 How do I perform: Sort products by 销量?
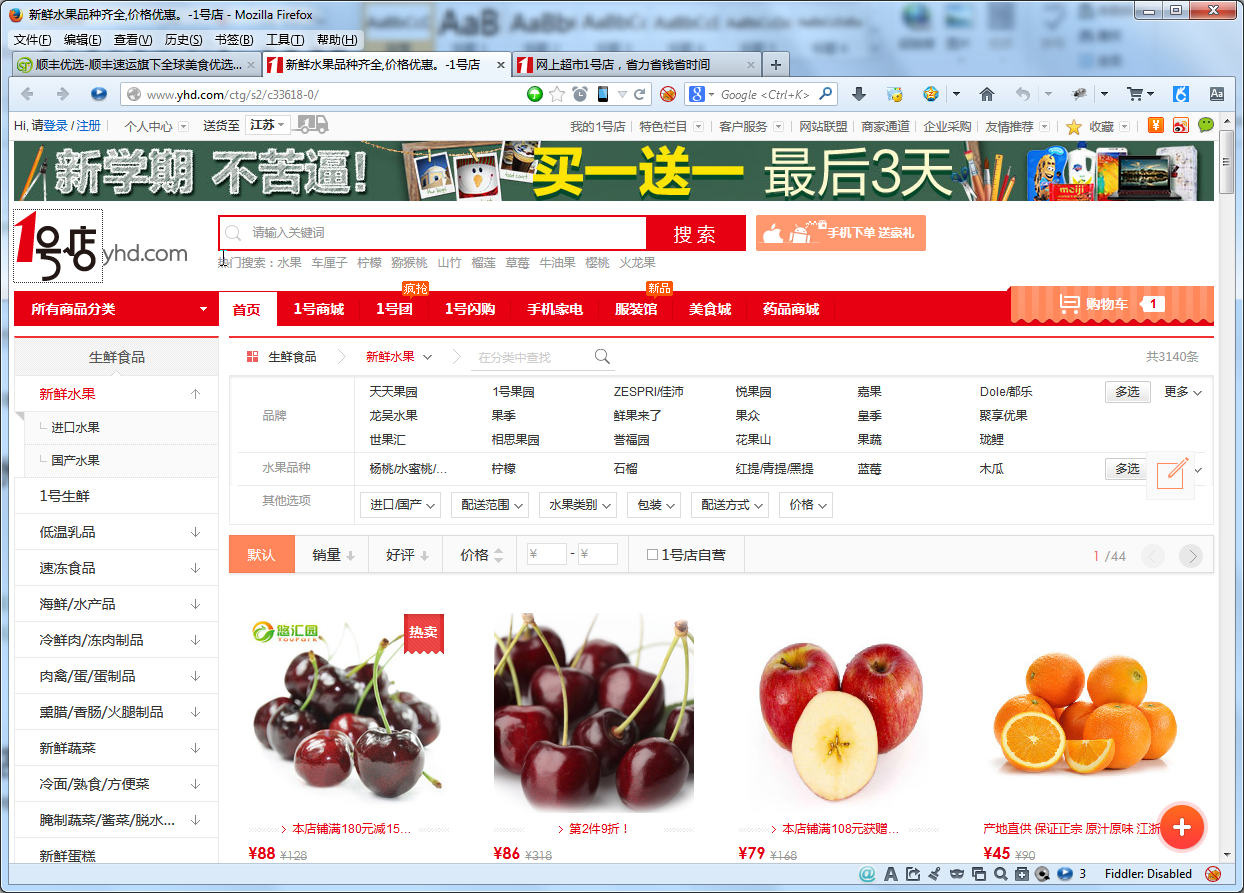point(334,555)
